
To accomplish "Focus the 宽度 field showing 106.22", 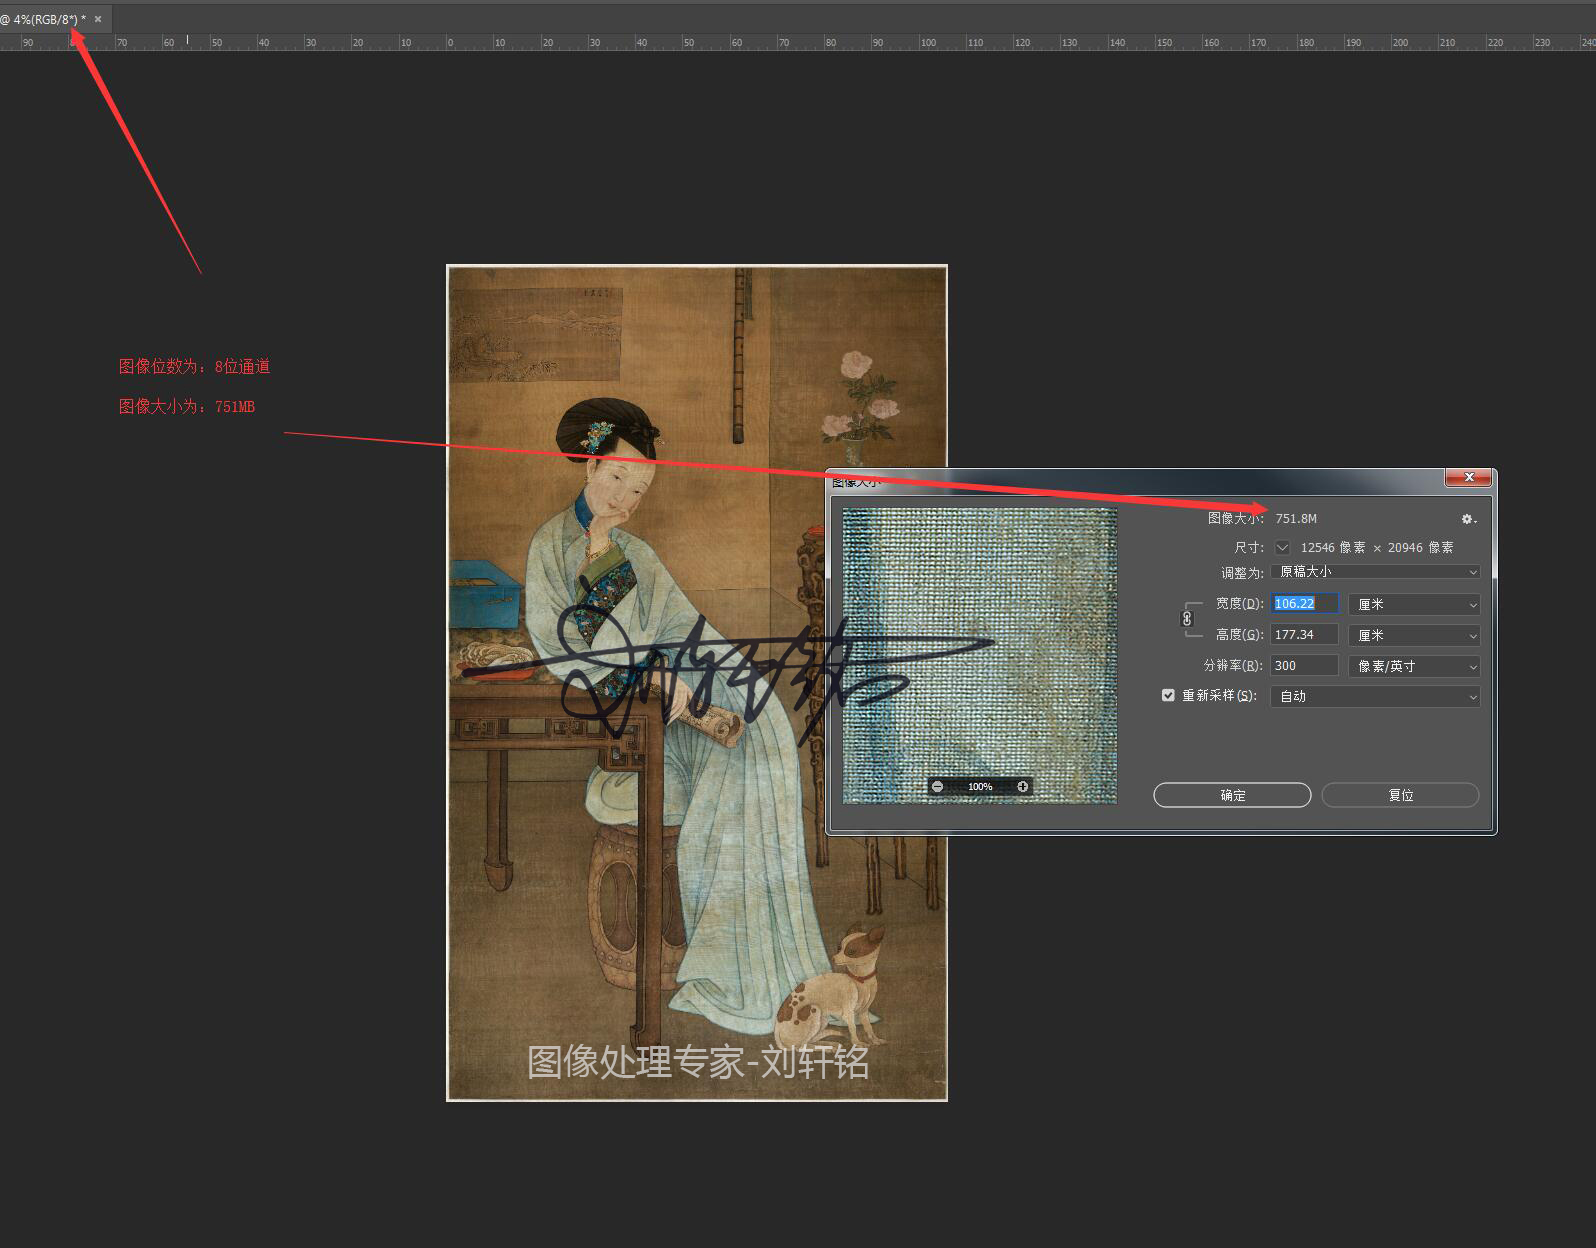I will (1304, 604).
